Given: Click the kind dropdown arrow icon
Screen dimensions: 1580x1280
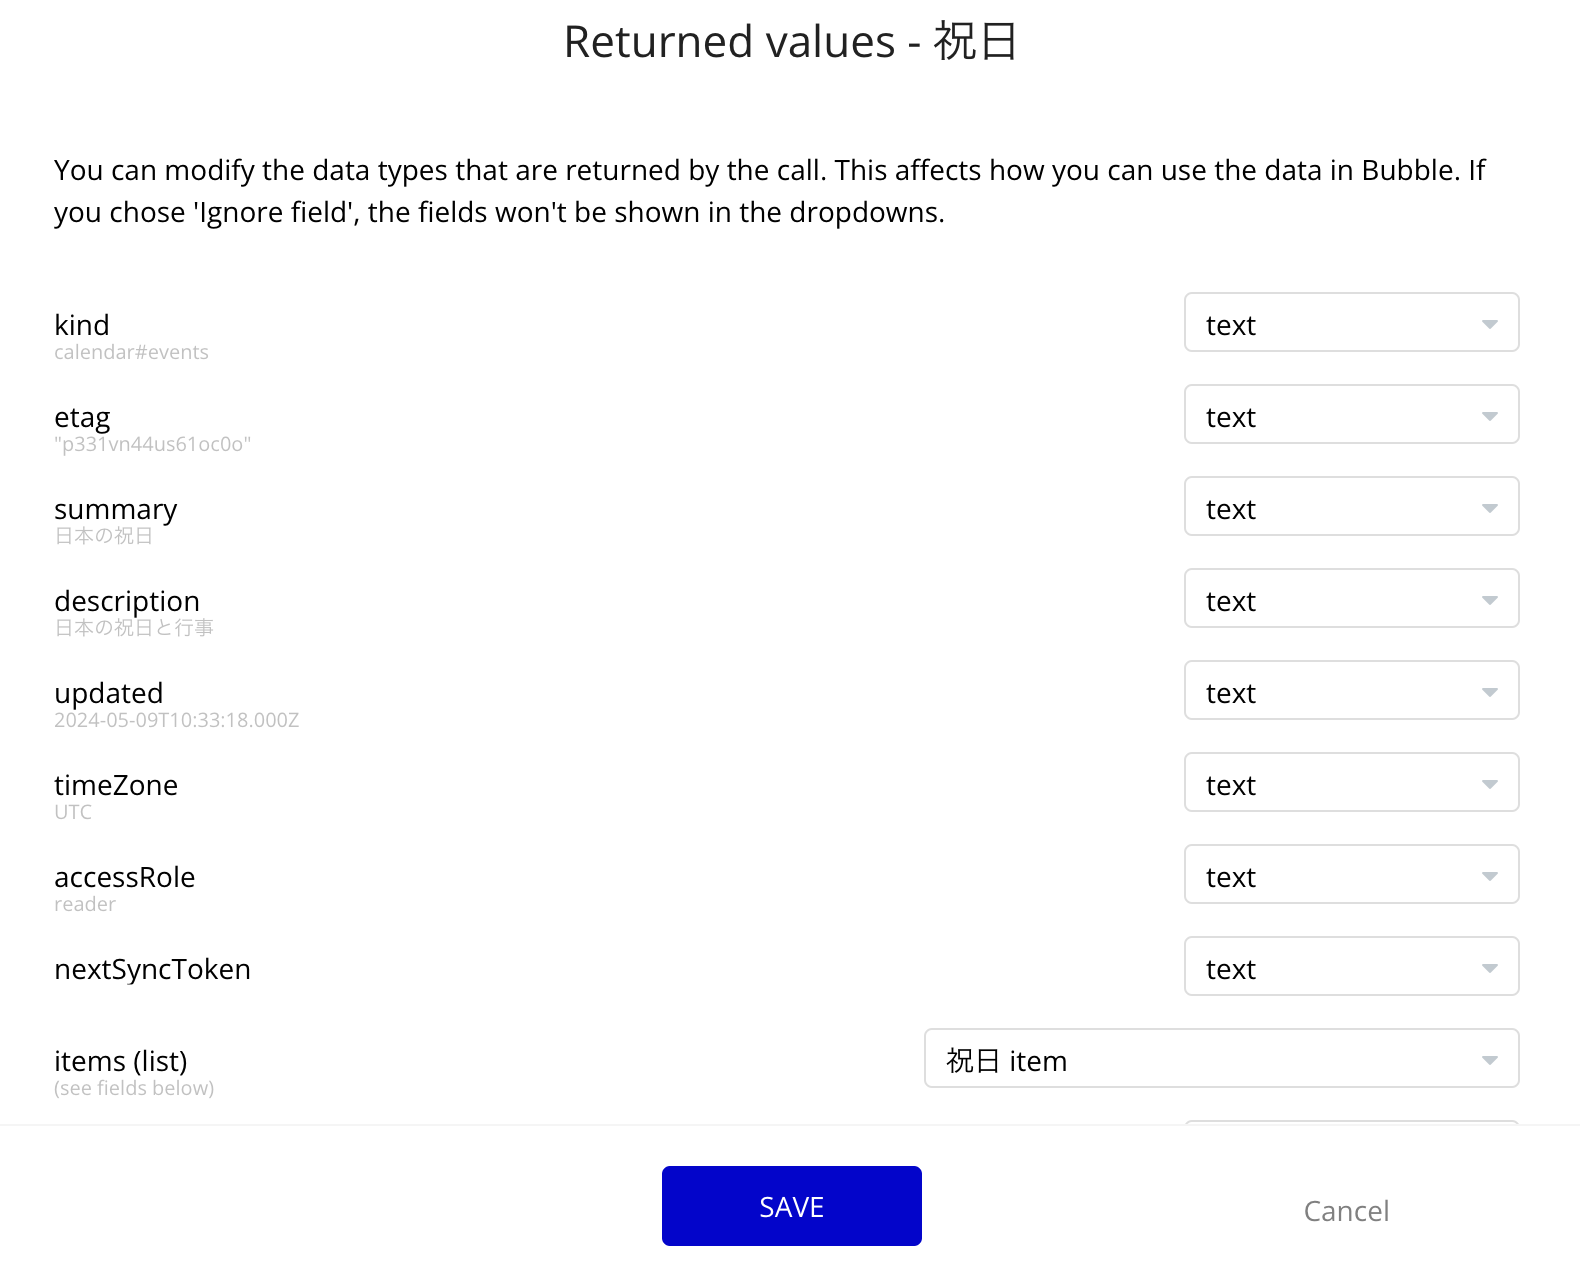Looking at the screenshot, I should [x=1489, y=324].
